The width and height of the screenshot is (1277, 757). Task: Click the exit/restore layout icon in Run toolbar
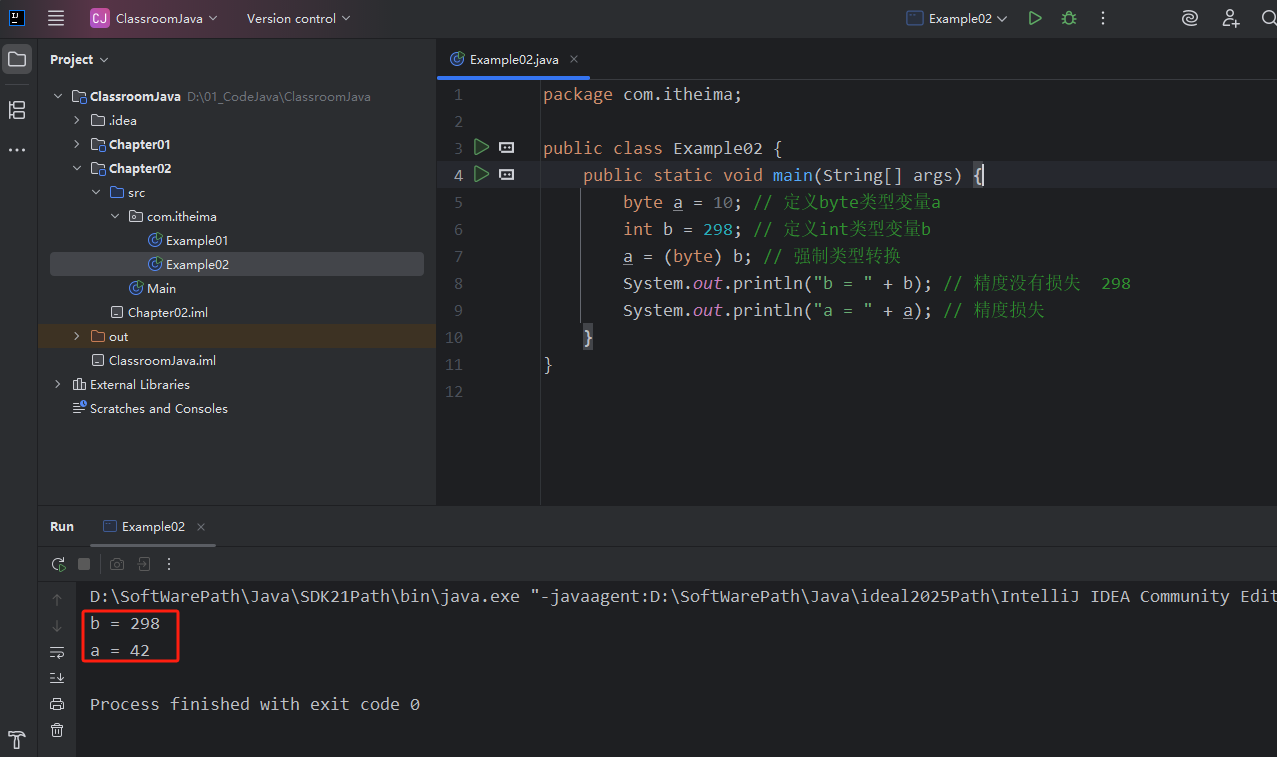(144, 564)
